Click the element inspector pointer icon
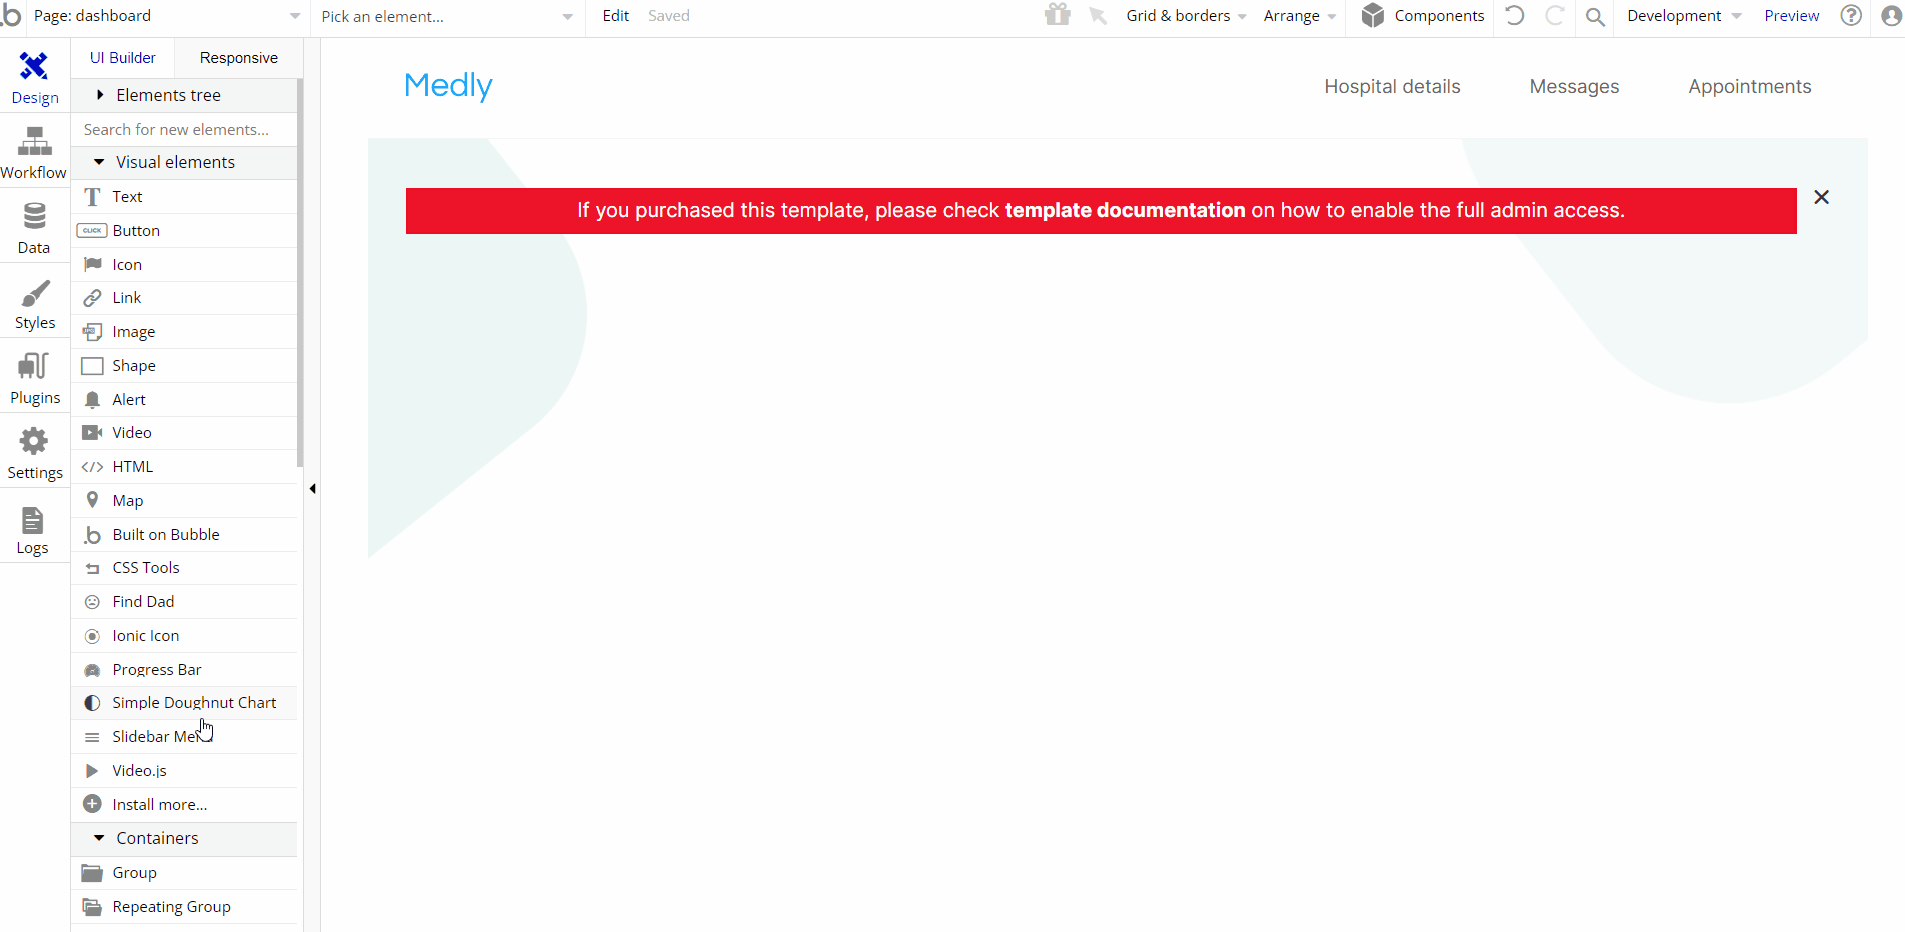The width and height of the screenshot is (1905, 932). (x=1098, y=16)
